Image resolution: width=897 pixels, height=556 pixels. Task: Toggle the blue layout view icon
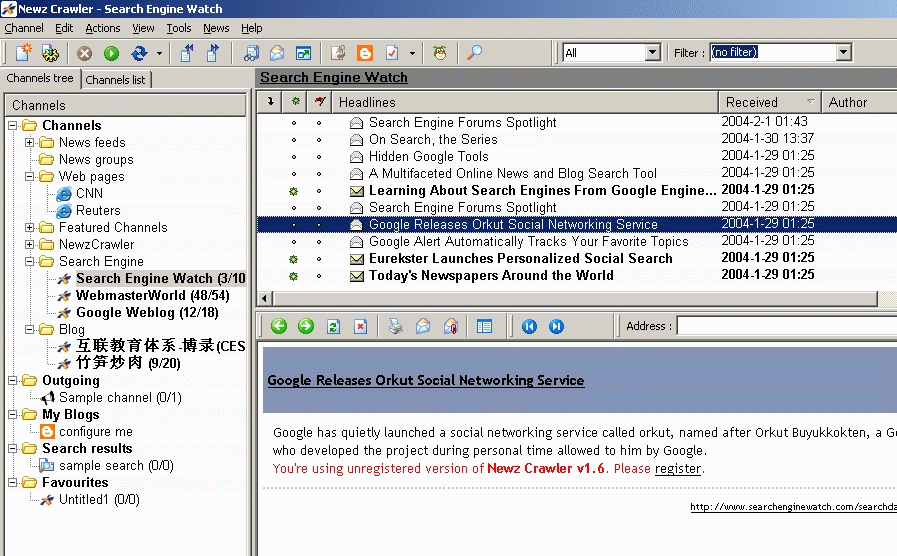[x=484, y=327]
